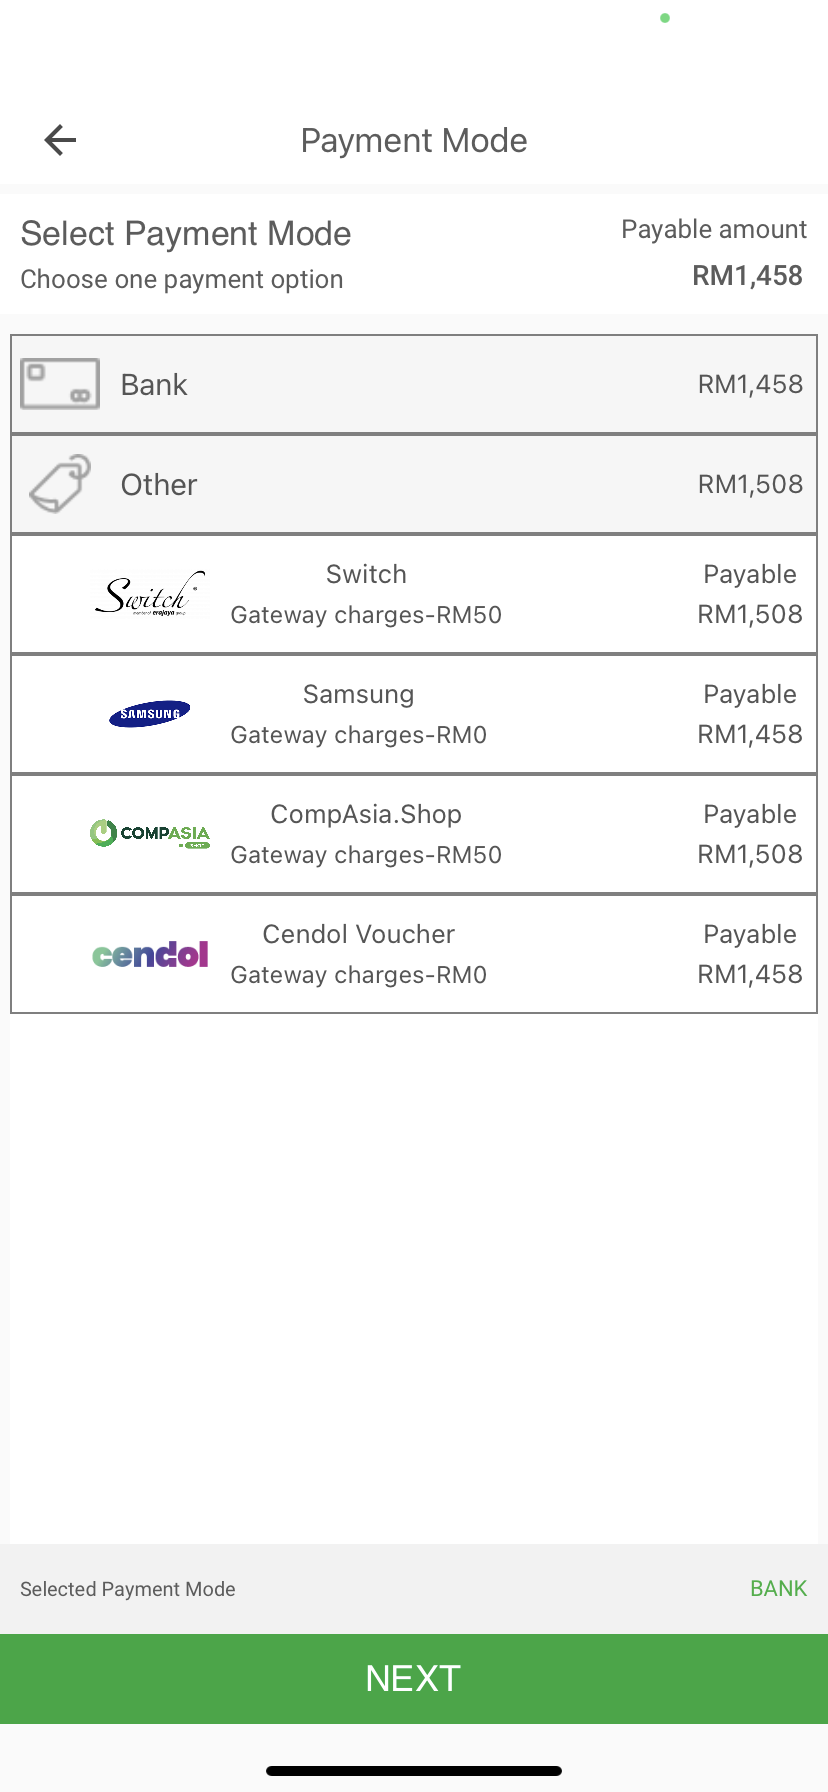Tap the Switch logo
Screen dimensions: 828x1792
(x=150, y=594)
